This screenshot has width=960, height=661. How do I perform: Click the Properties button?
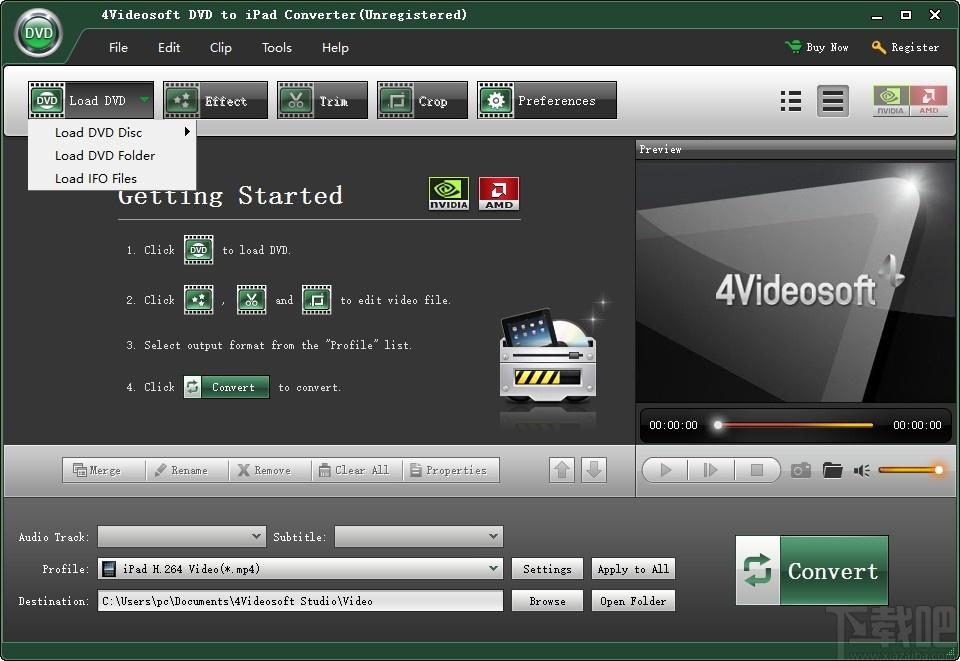[449, 470]
